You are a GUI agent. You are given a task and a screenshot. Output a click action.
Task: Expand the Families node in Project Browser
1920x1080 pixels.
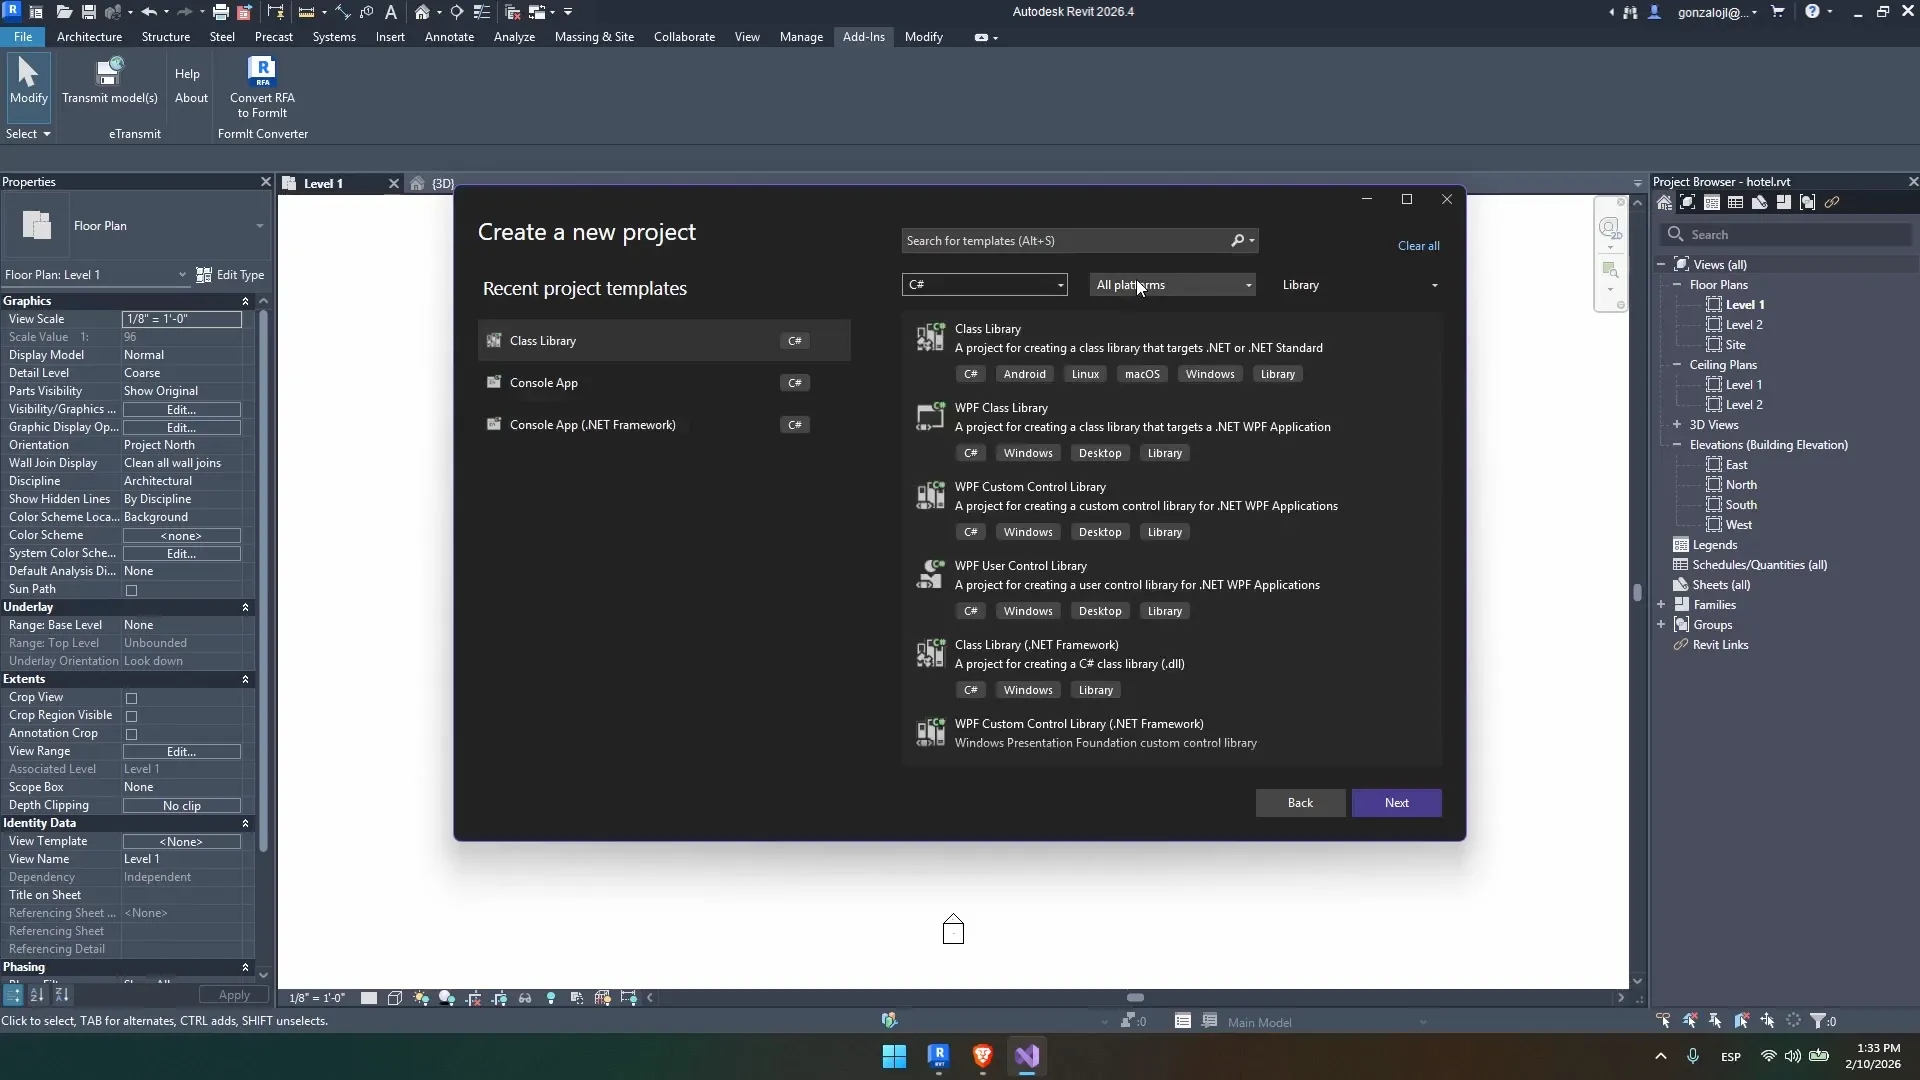point(1661,605)
